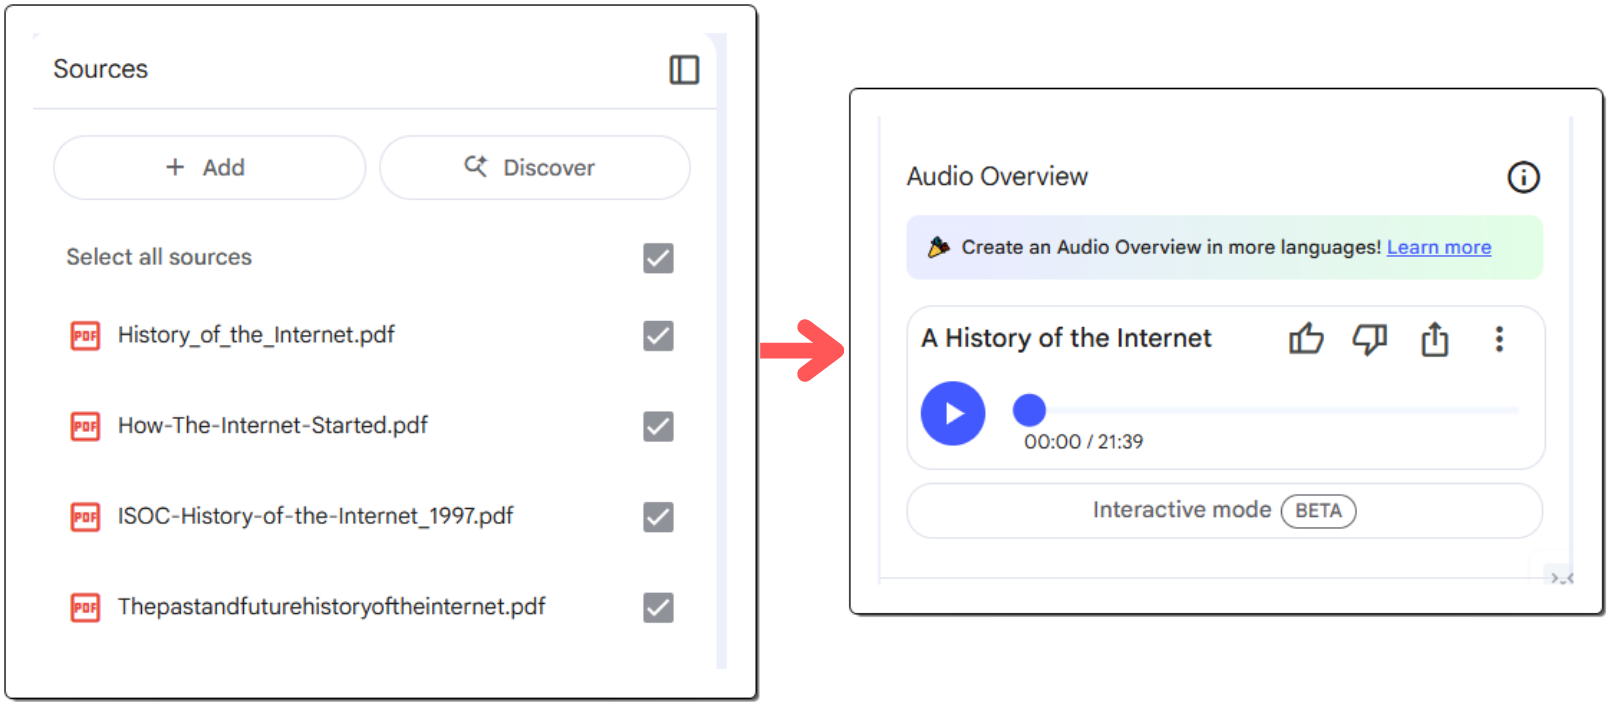Click the collapse icon at panel corner

click(x=1561, y=577)
